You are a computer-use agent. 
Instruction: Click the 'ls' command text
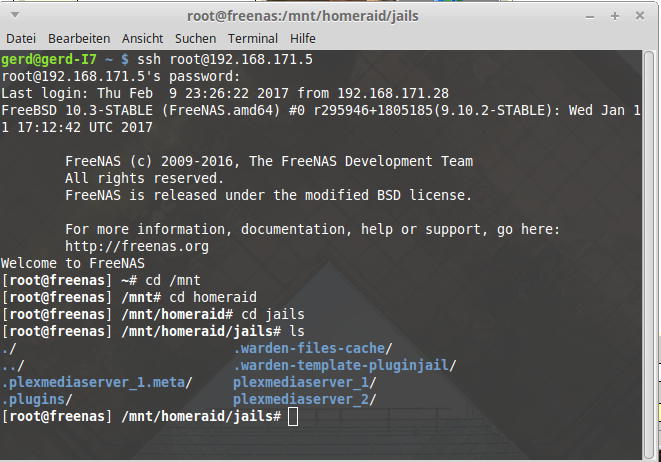coord(297,331)
